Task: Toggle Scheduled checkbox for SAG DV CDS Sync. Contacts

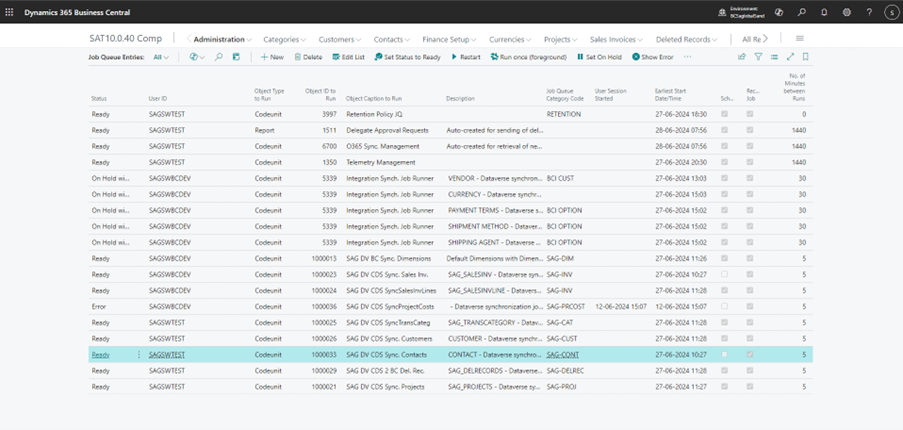Action: [x=724, y=355]
